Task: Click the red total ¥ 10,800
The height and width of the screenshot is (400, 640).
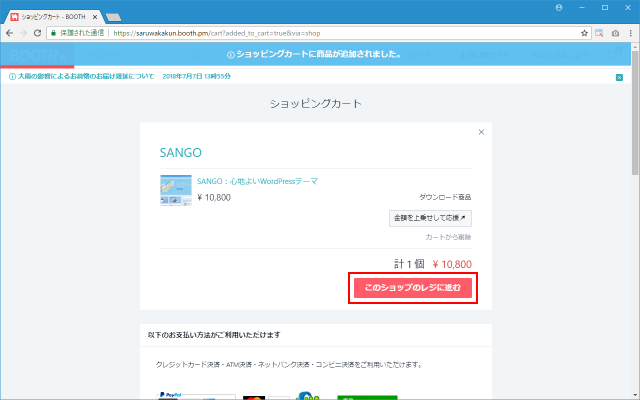Action: click(452, 264)
